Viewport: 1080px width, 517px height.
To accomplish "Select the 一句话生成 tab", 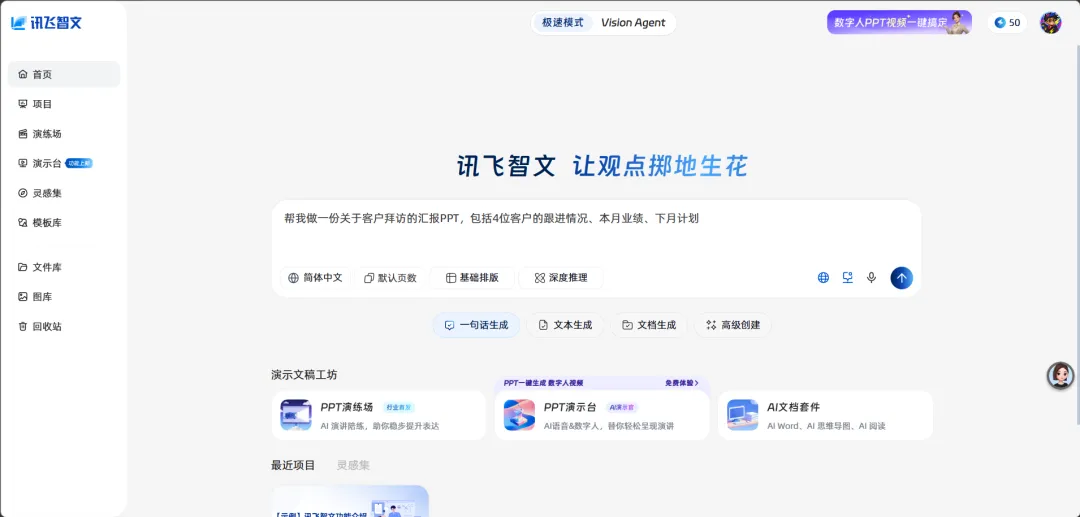I will (476, 325).
